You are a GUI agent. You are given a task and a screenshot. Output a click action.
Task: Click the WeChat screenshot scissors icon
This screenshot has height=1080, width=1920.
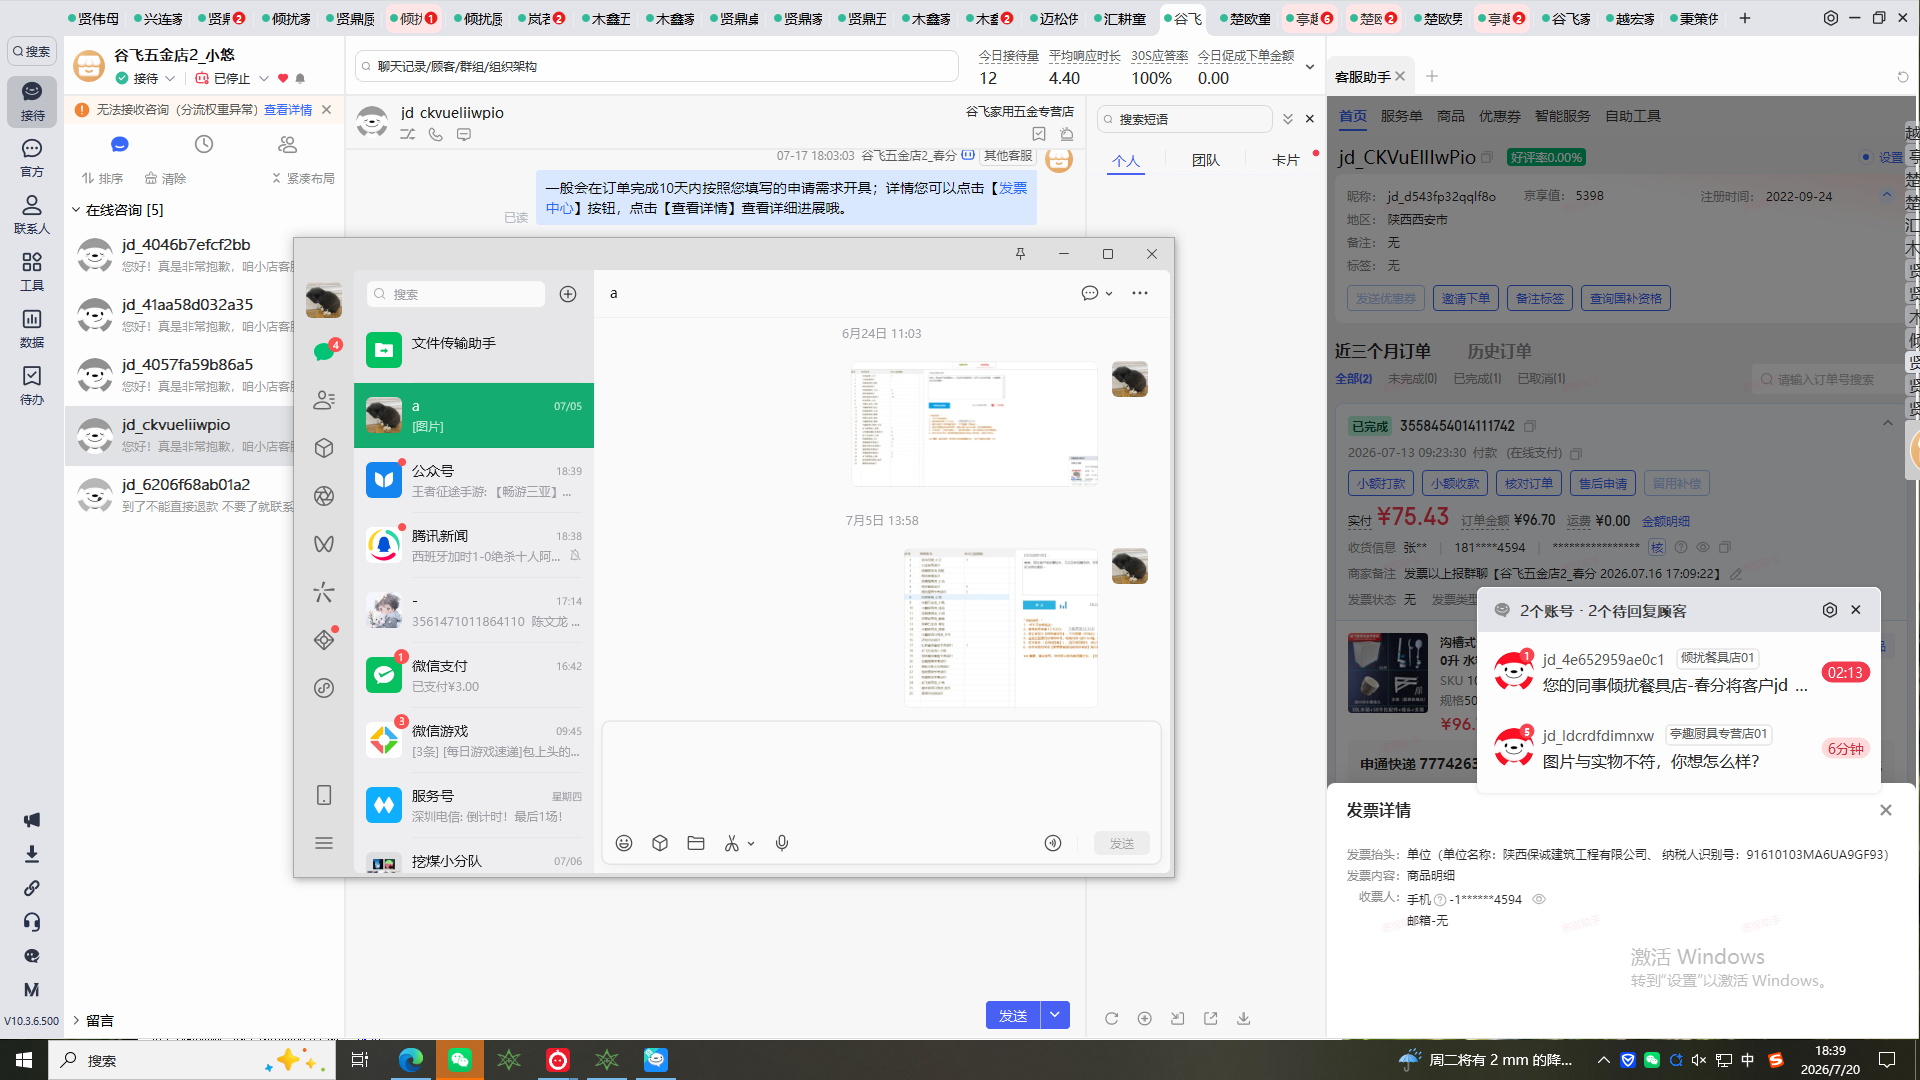(x=732, y=843)
